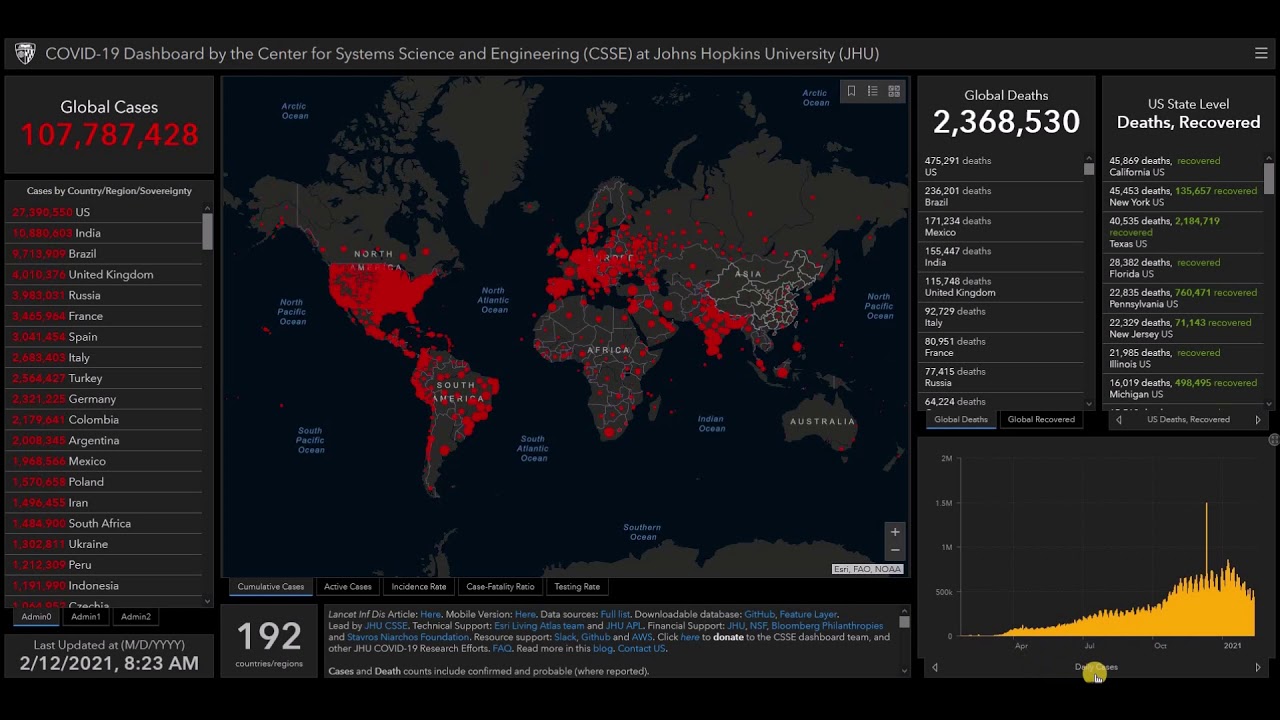Switch to Case-Fatality Ratio map tab
The image size is (1280, 720).
click(500, 587)
